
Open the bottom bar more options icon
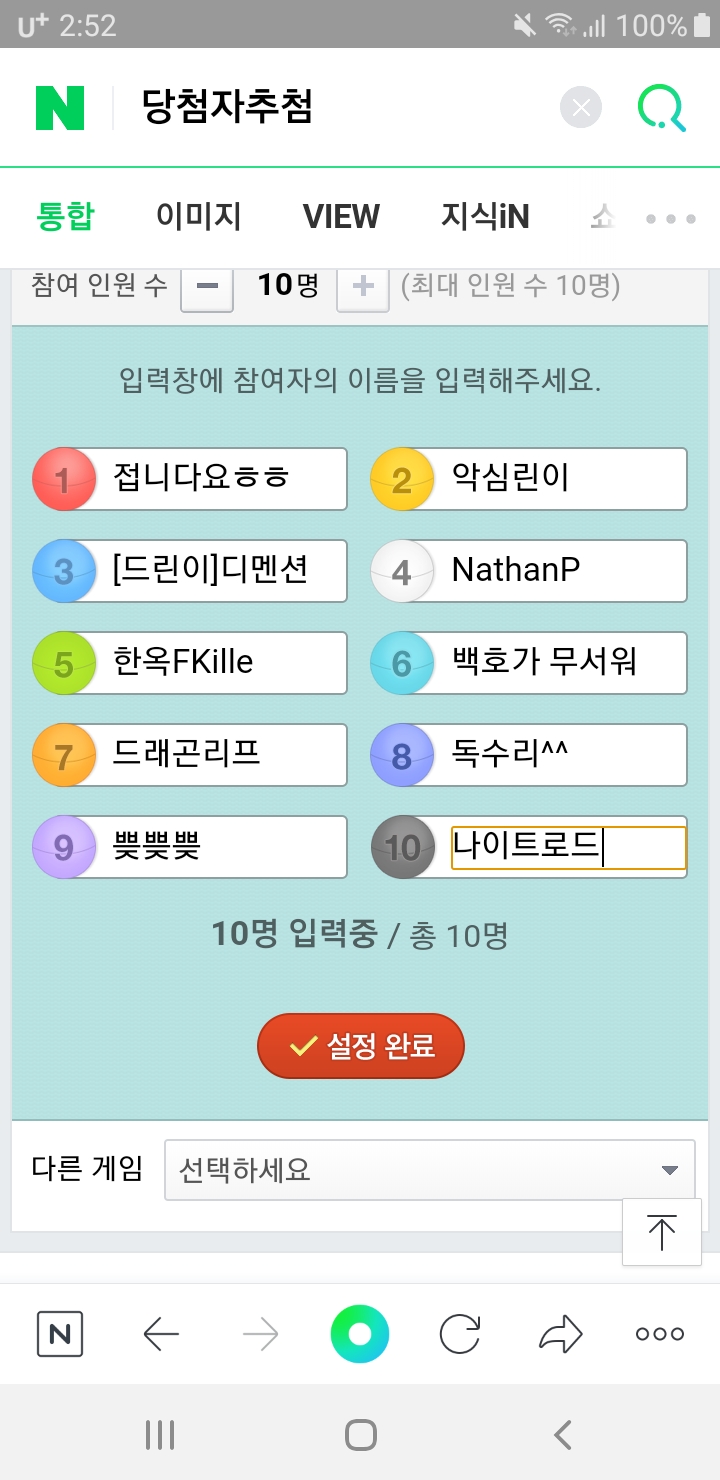pyautogui.click(x=660, y=1334)
